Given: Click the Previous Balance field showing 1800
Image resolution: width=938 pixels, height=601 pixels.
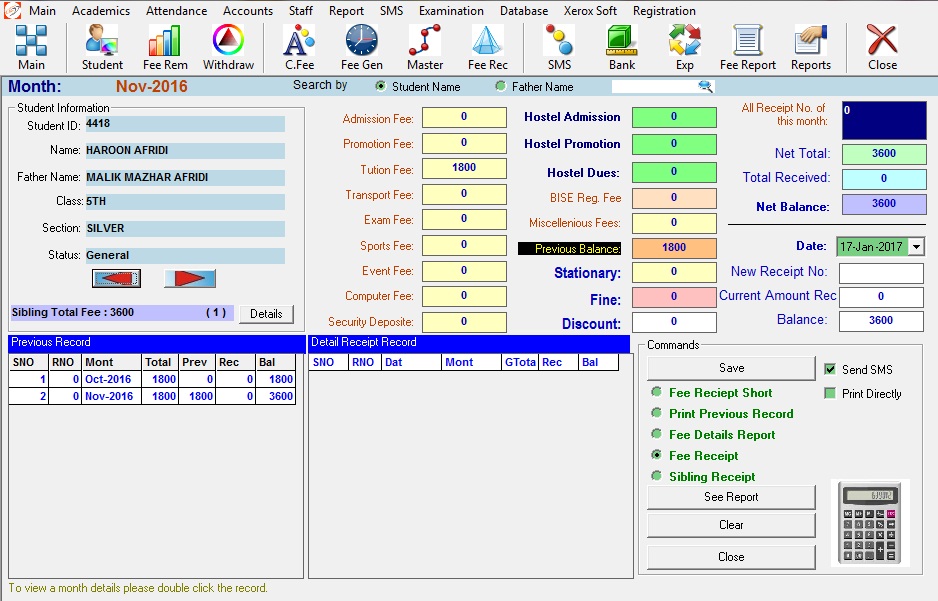Looking at the screenshot, I should tap(674, 248).
